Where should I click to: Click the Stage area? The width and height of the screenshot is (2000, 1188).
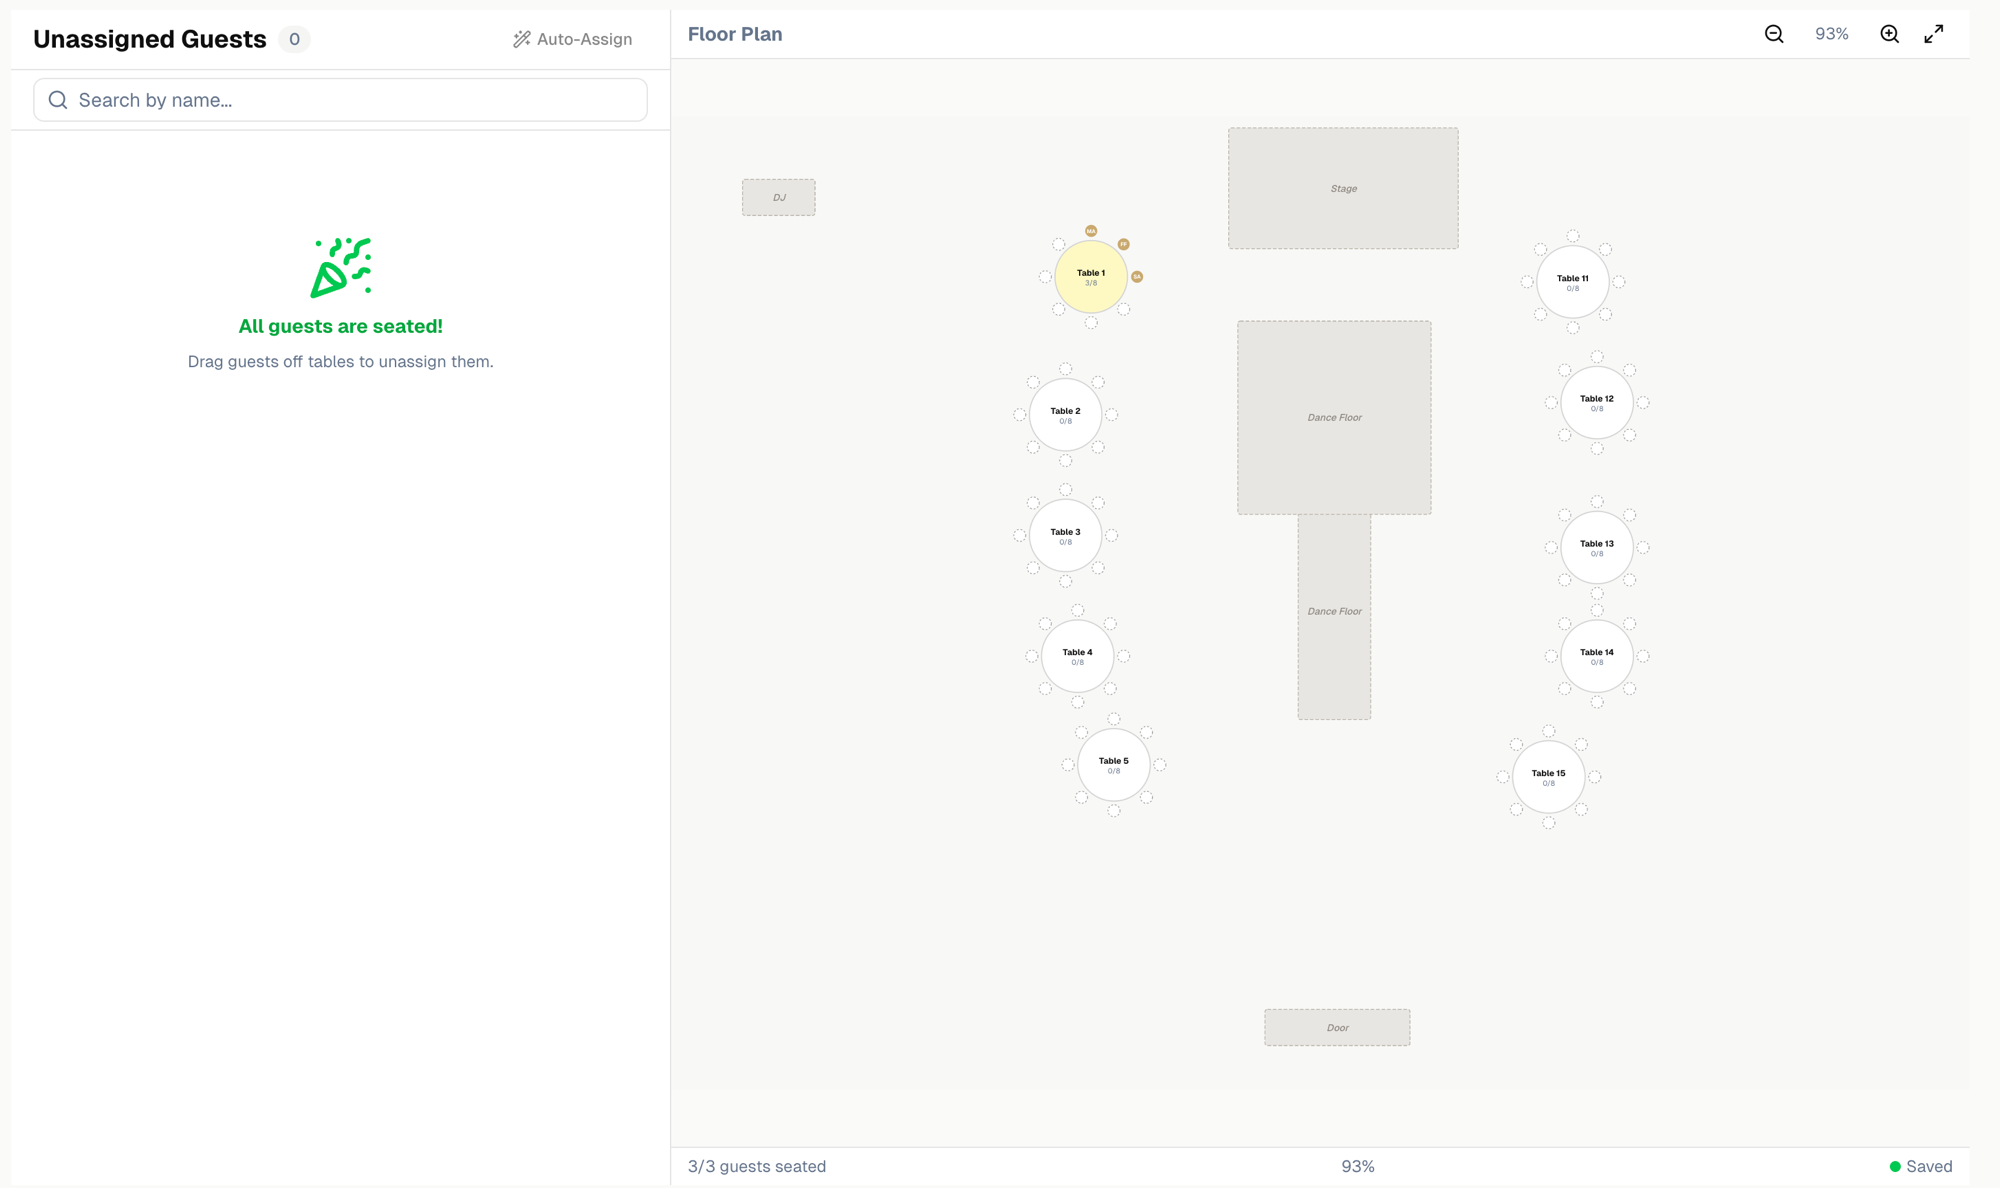coord(1343,188)
